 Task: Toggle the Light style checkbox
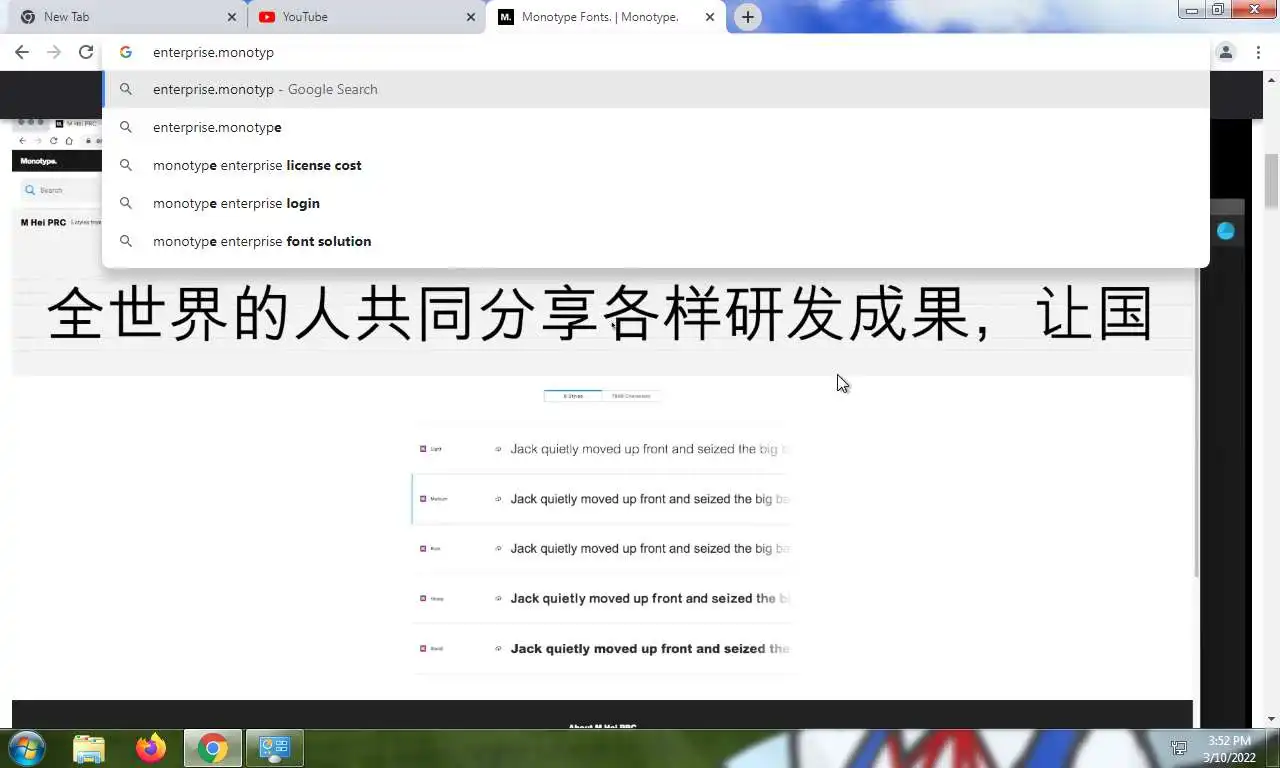point(423,449)
